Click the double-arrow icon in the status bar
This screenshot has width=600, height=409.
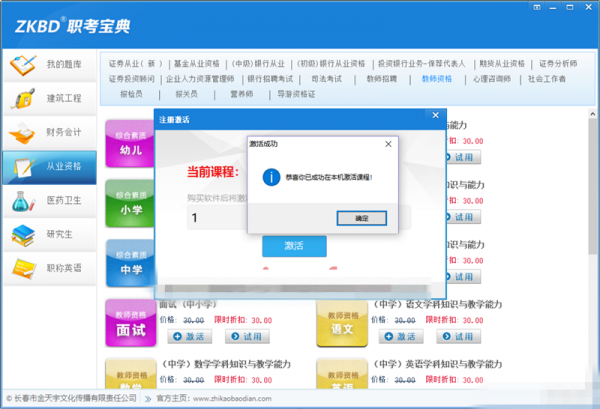click(148, 399)
